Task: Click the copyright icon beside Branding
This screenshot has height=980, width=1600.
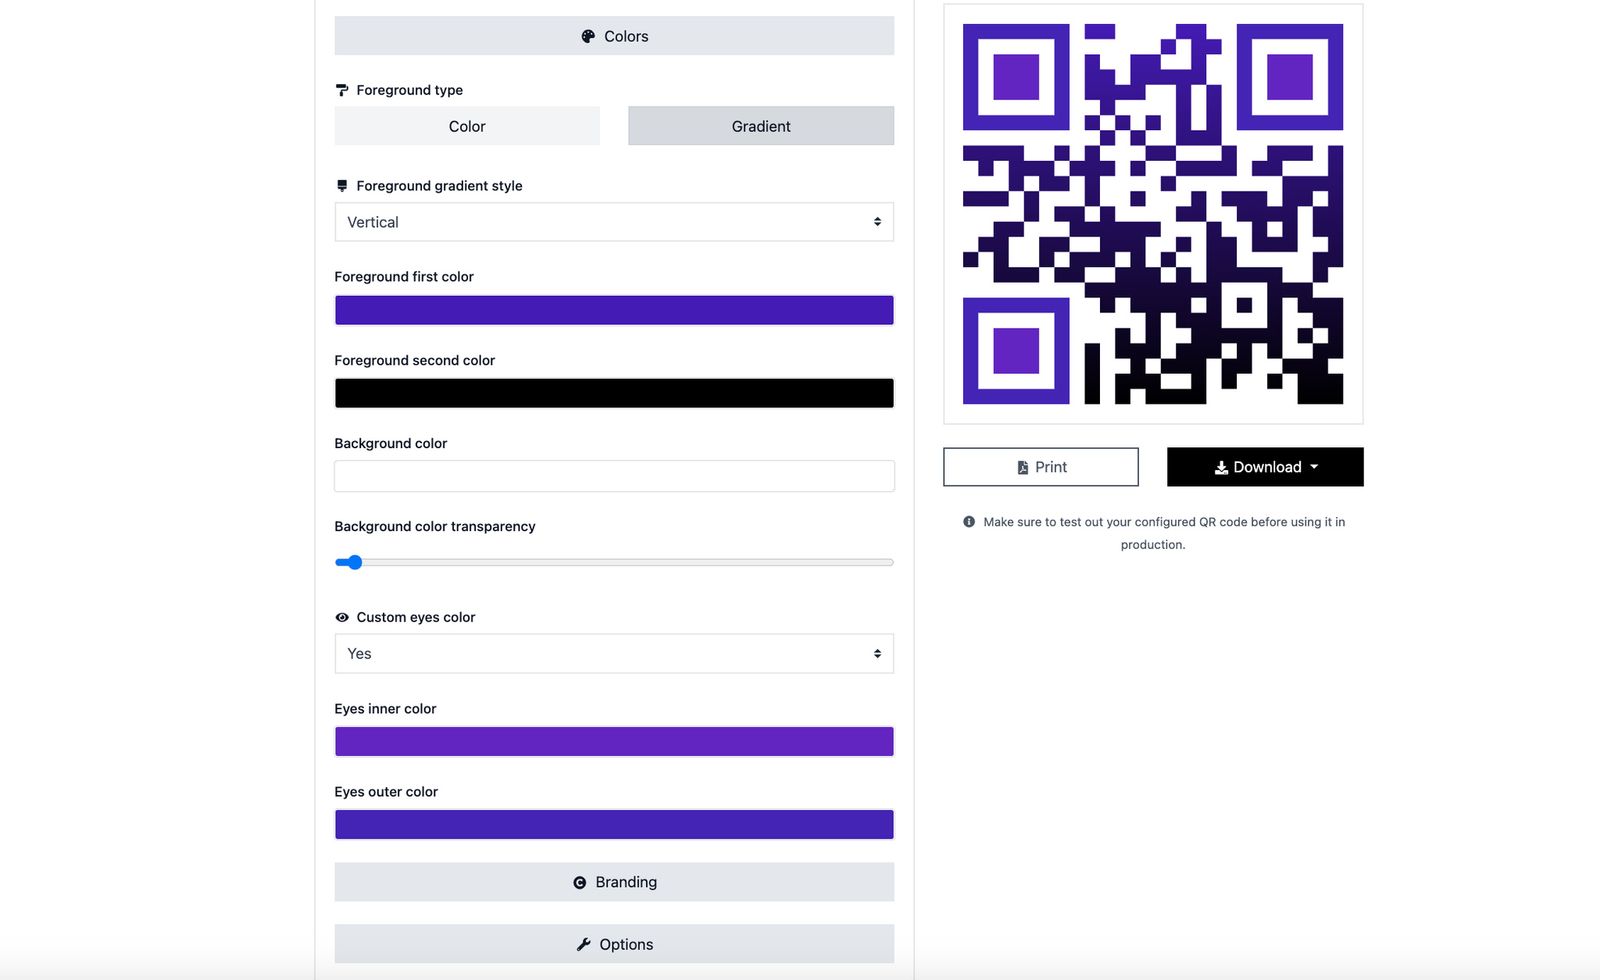Action: tap(580, 882)
